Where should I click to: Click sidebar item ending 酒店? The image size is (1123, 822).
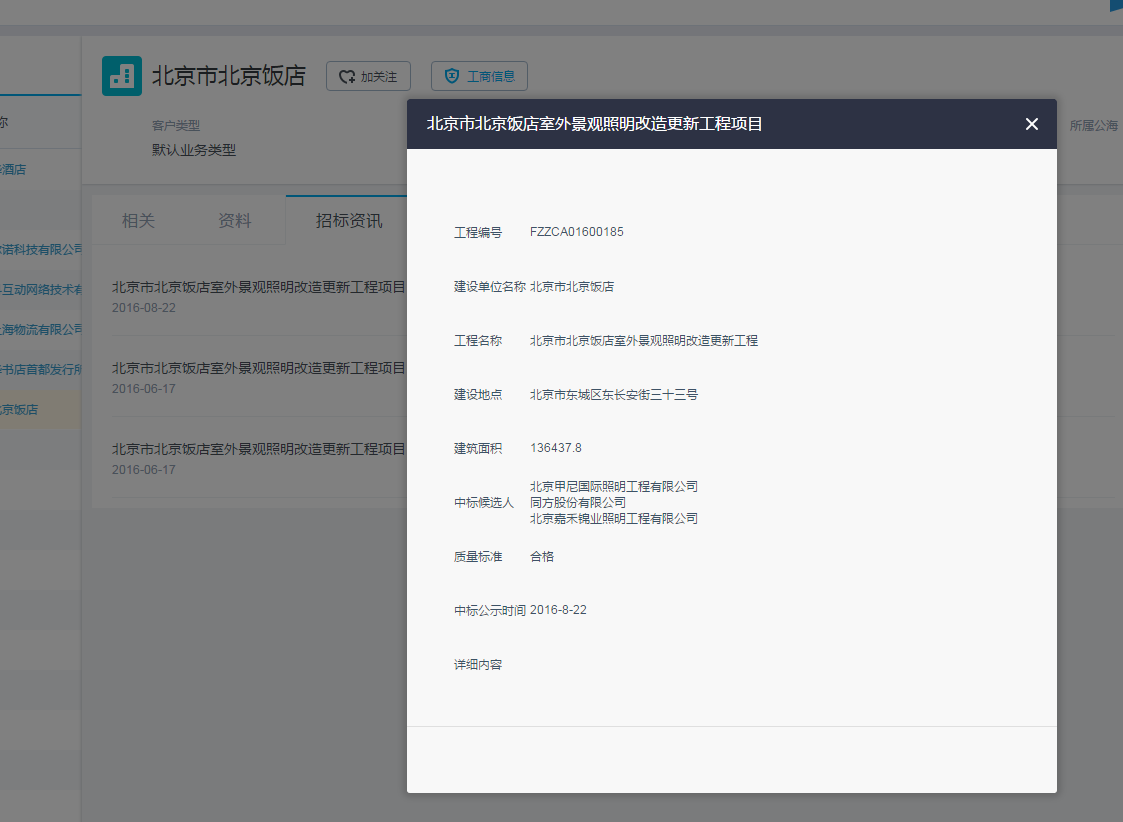pyautogui.click(x=13, y=170)
